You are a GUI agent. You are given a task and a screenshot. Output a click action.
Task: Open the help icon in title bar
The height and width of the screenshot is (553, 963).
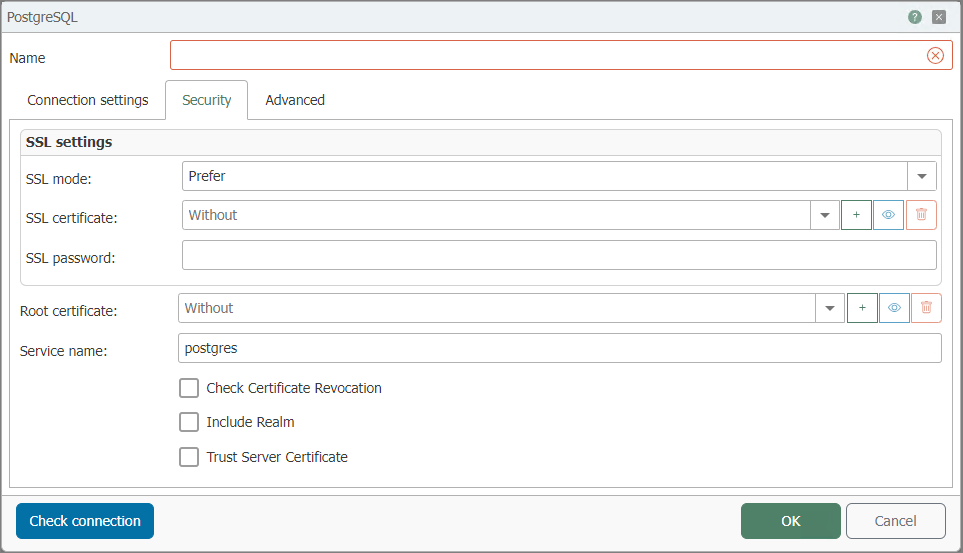[x=914, y=17]
